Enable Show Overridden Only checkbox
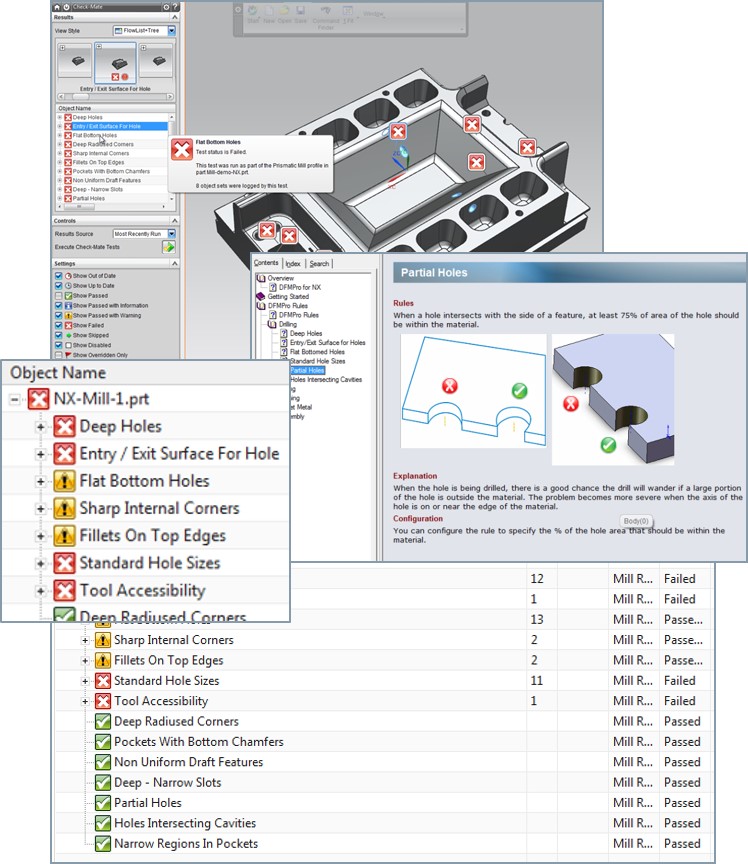The width and height of the screenshot is (748, 864). (x=58, y=355)
